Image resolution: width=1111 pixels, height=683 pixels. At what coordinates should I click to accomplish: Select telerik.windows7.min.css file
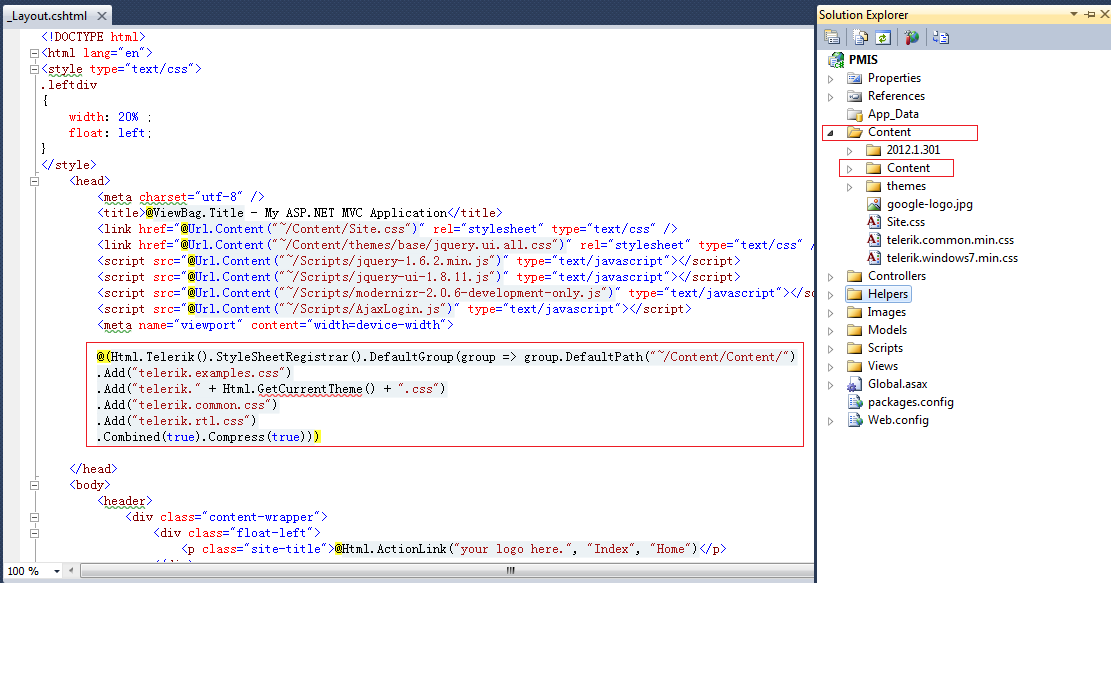pos(943,258)
